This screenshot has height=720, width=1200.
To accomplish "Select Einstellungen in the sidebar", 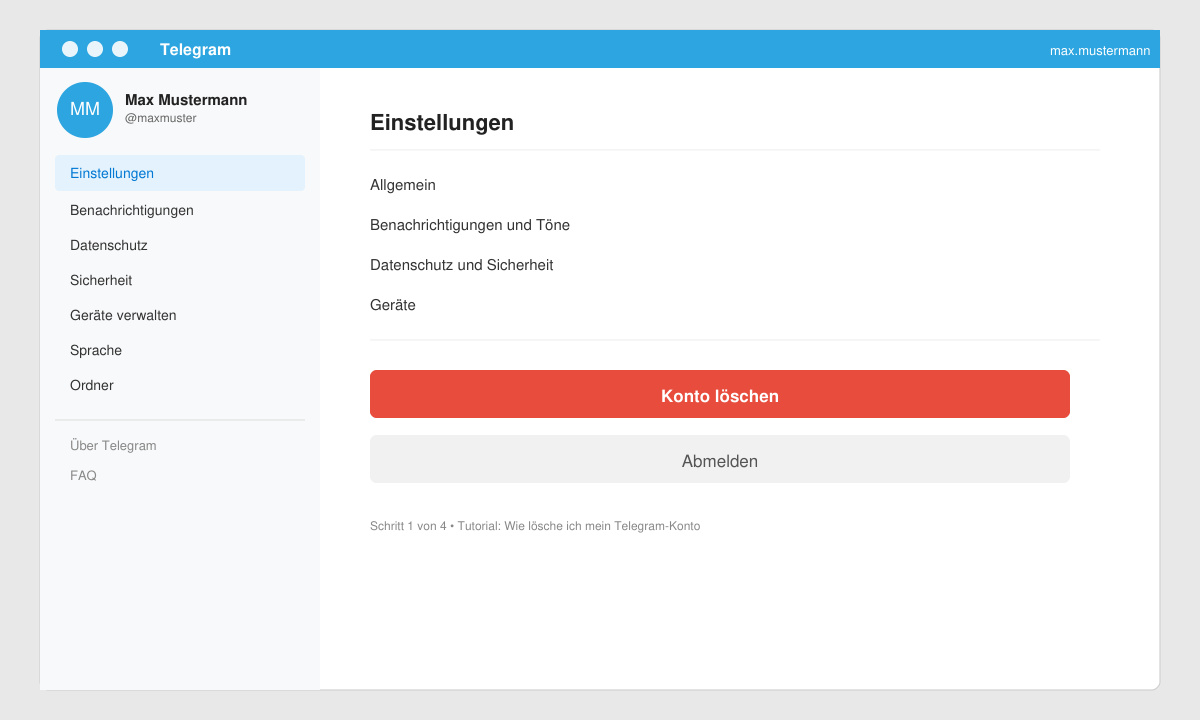I will pyautogui.click(x=180, y=173).
